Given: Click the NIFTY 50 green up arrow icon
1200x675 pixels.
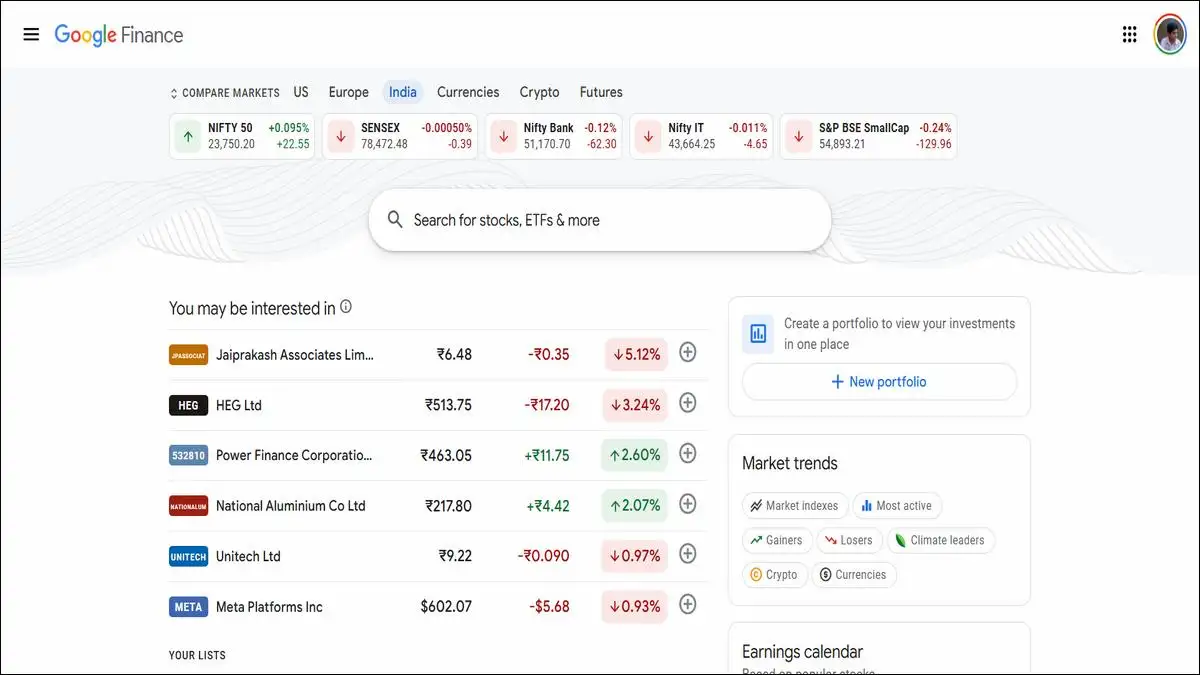Looking at the screenshot, I should pos(188,136).
